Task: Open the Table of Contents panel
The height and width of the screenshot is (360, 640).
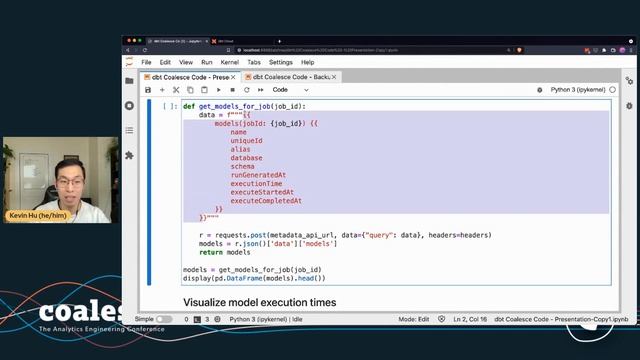Action: (129, 130)
